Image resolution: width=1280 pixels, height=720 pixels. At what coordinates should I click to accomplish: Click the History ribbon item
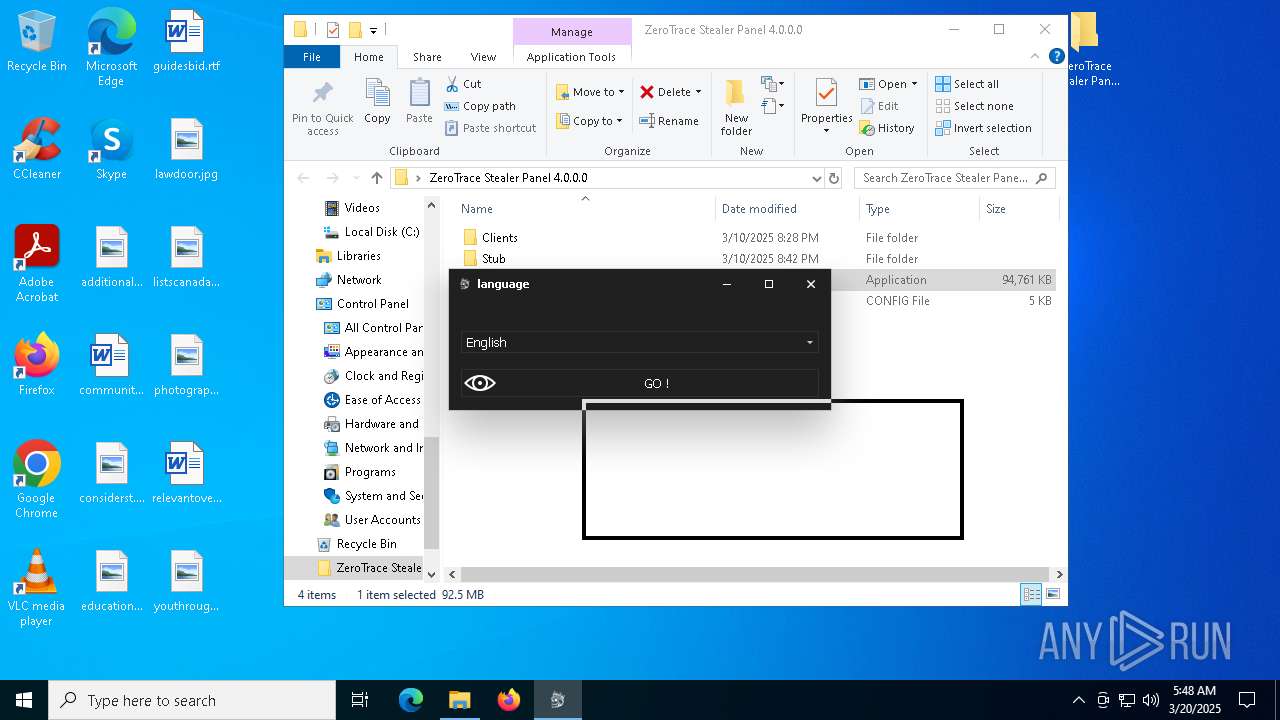(x=887, y=128)
